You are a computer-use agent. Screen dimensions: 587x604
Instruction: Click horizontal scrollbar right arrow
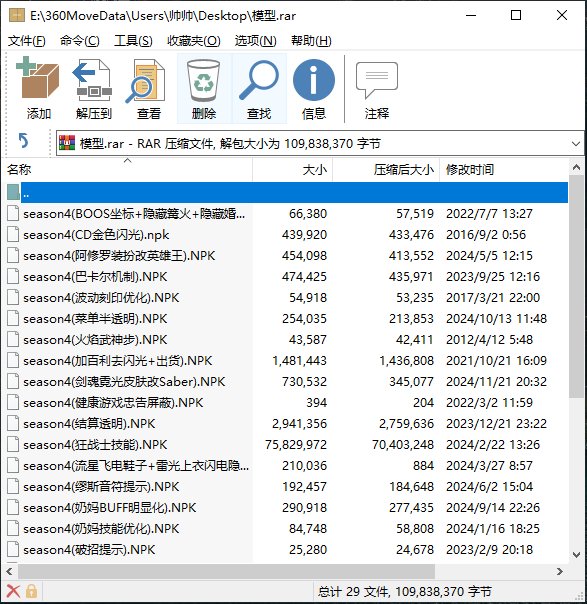point(560,571)
